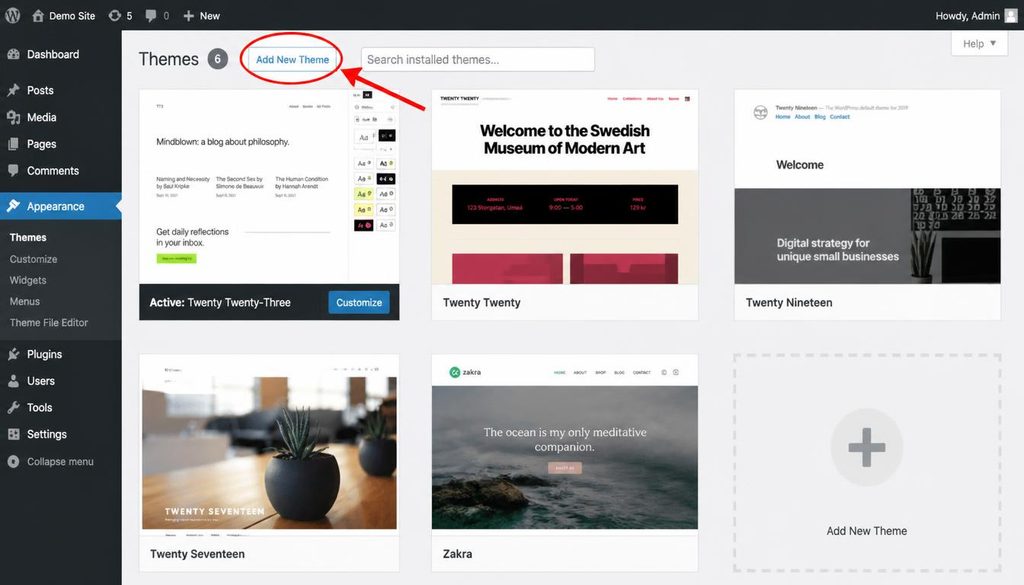Open Comments in the sidebar menu

pos(53,170)
